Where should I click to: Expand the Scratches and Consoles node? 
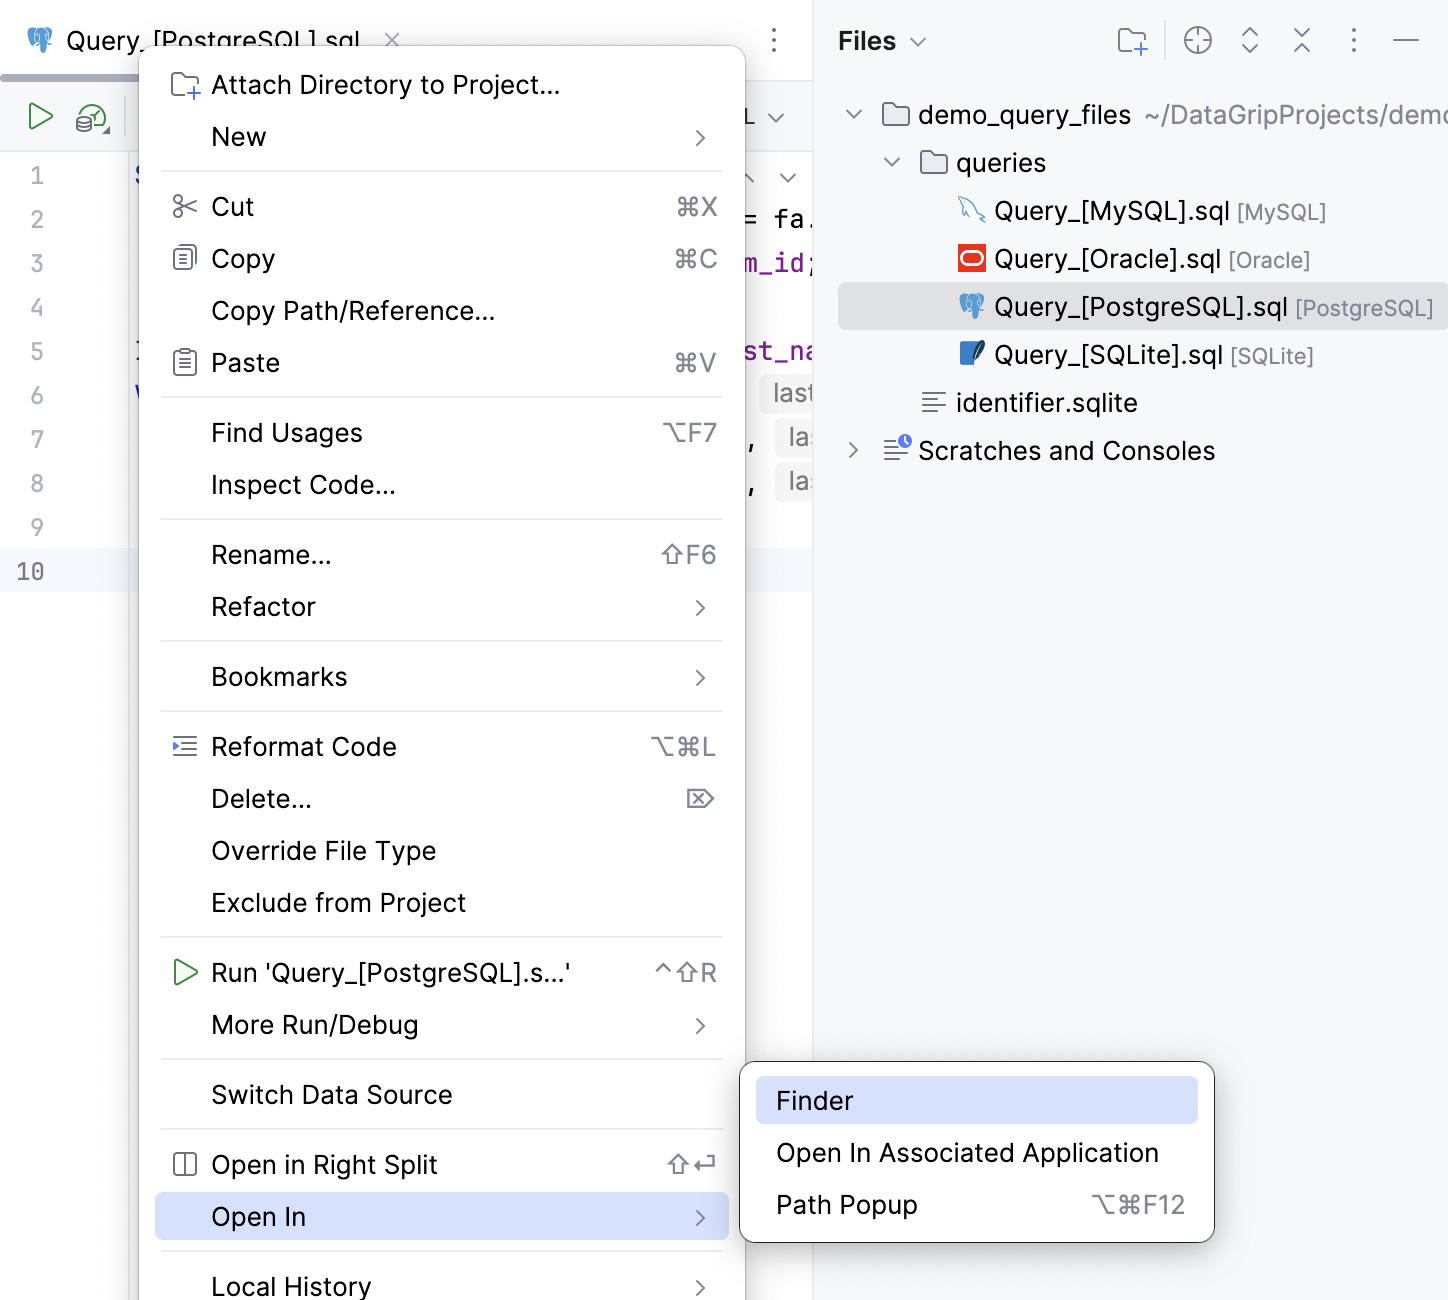pos(853,450)
